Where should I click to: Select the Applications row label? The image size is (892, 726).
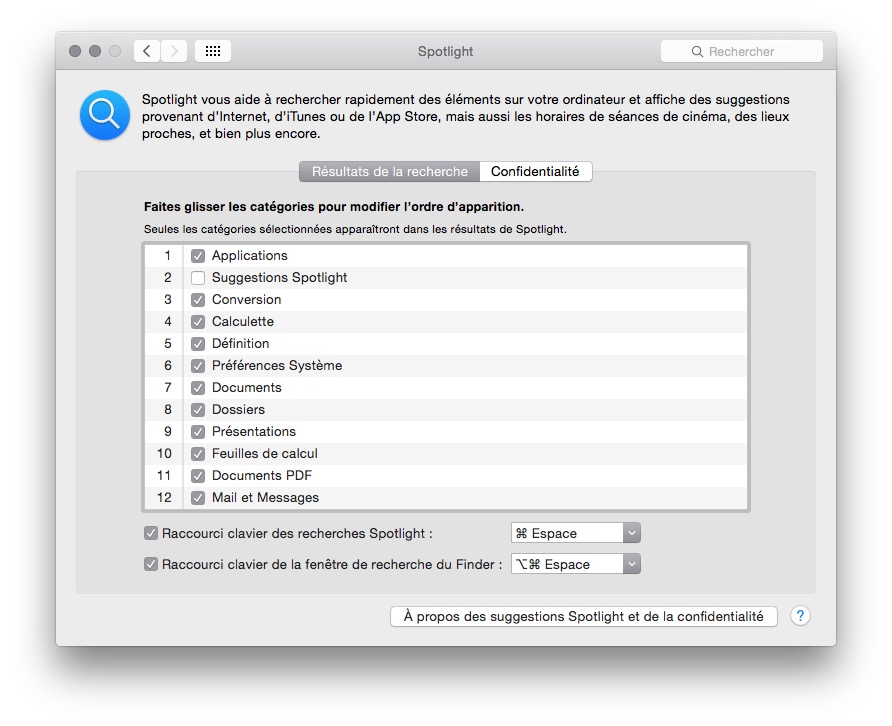point(250,255)
